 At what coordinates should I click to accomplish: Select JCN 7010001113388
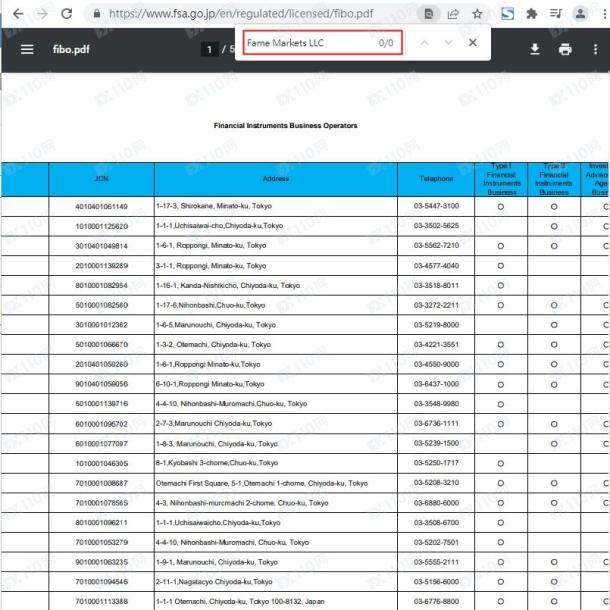click(102, 602)
